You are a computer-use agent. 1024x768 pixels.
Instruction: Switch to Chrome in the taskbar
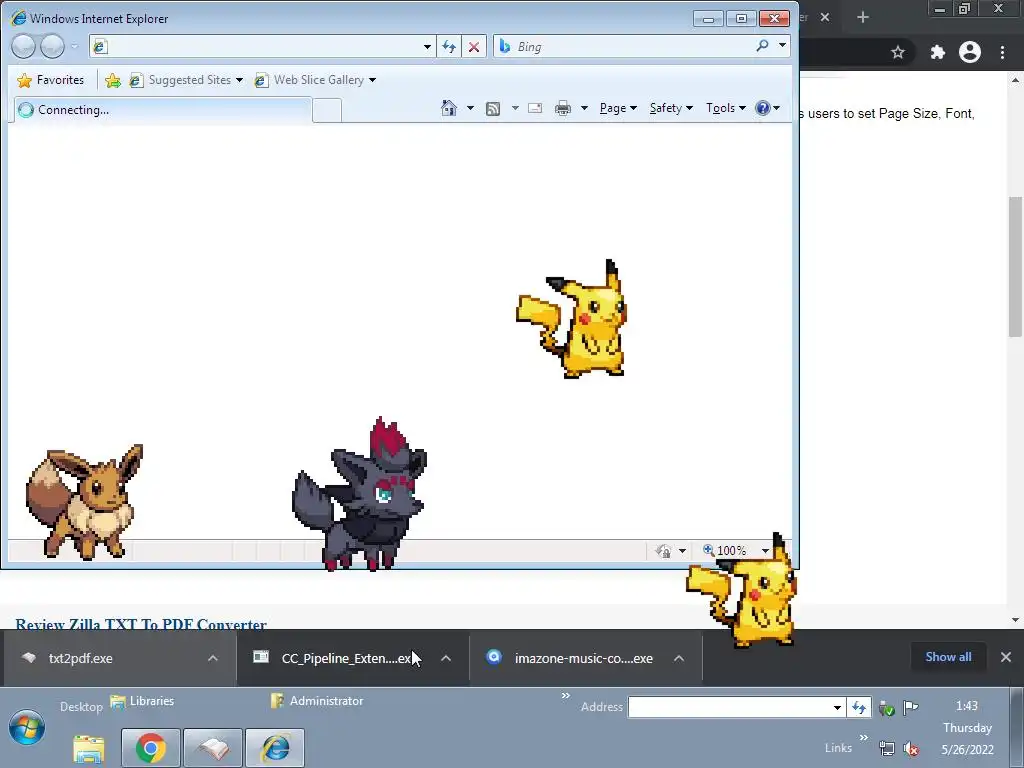coord(151,748)
